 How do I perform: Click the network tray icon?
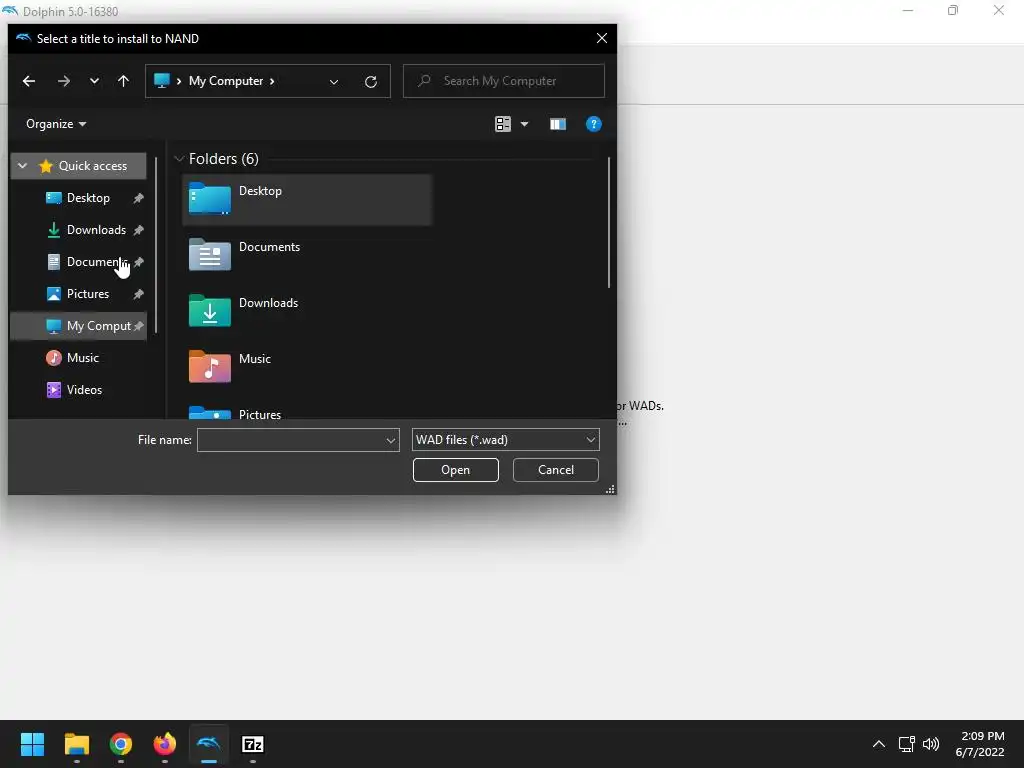click(906, 744)
